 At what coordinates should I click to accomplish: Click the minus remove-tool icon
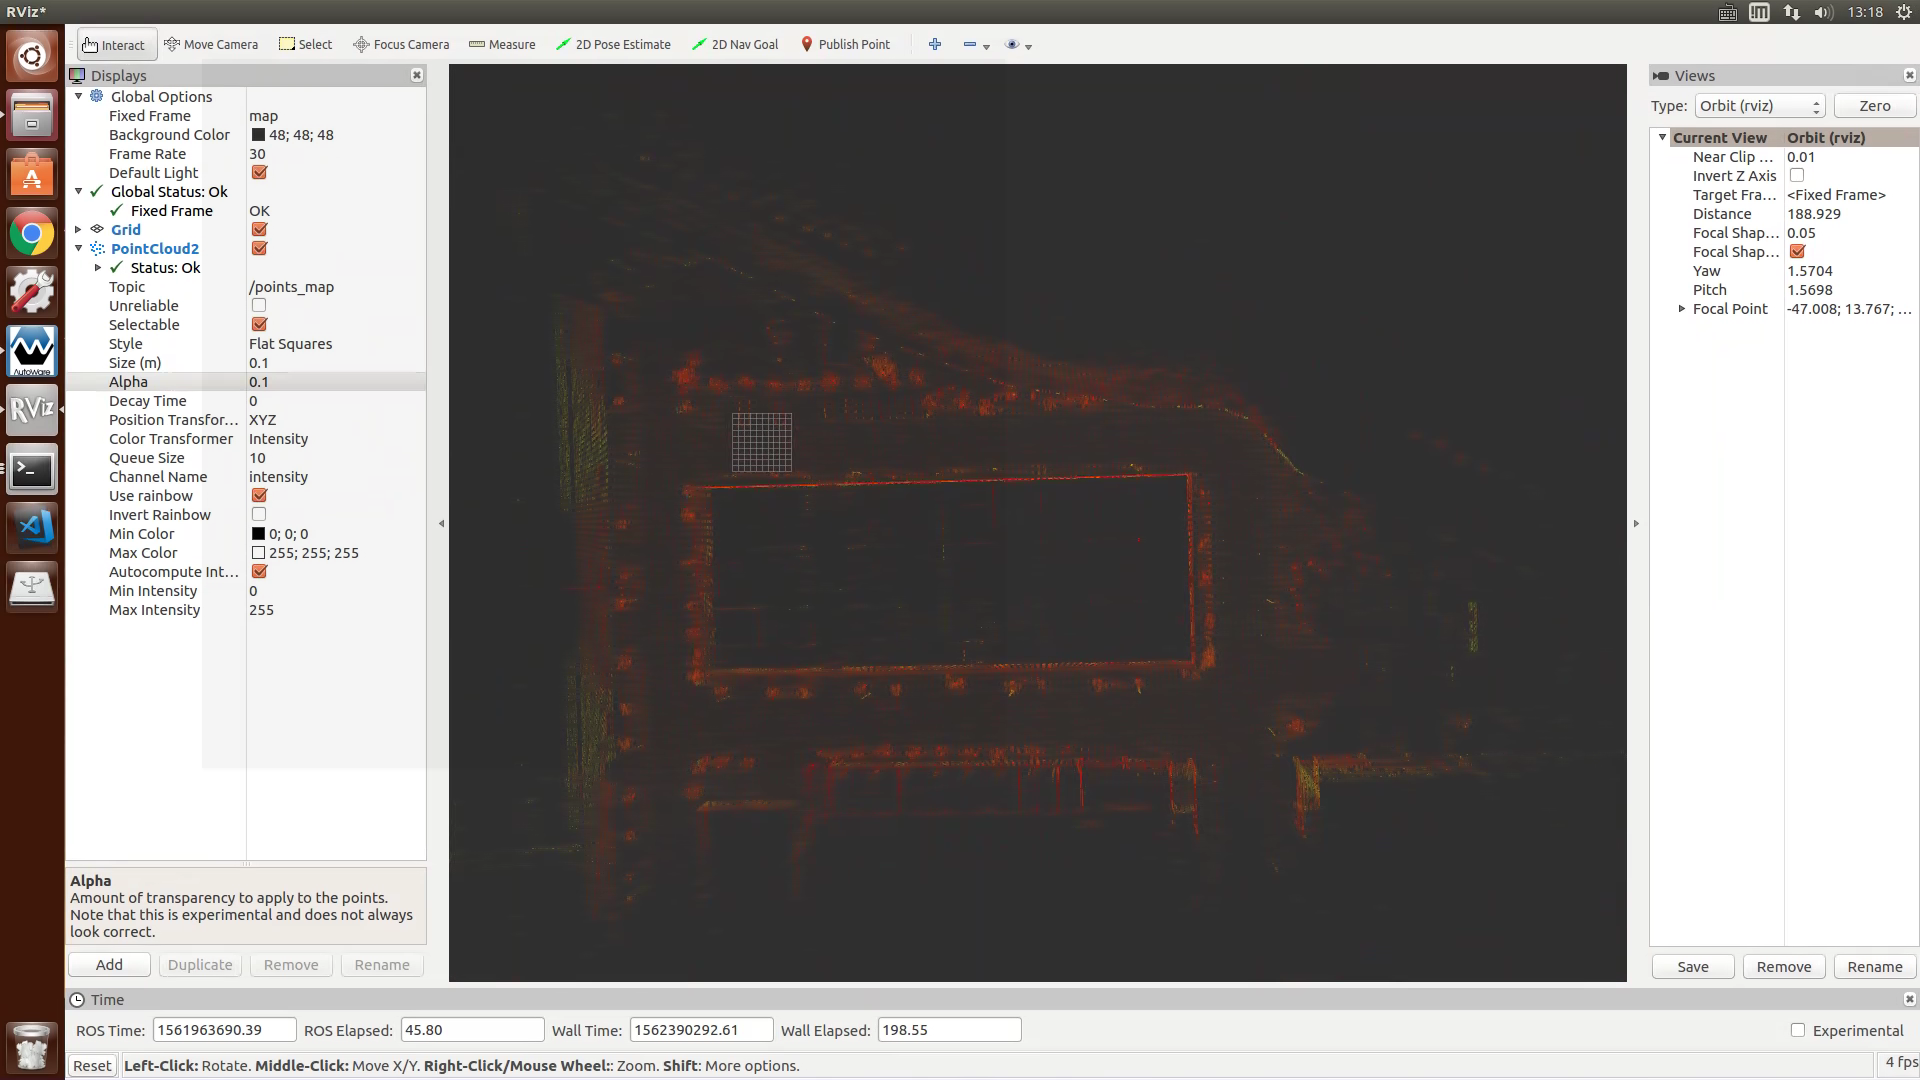click(x=970, y=45)
